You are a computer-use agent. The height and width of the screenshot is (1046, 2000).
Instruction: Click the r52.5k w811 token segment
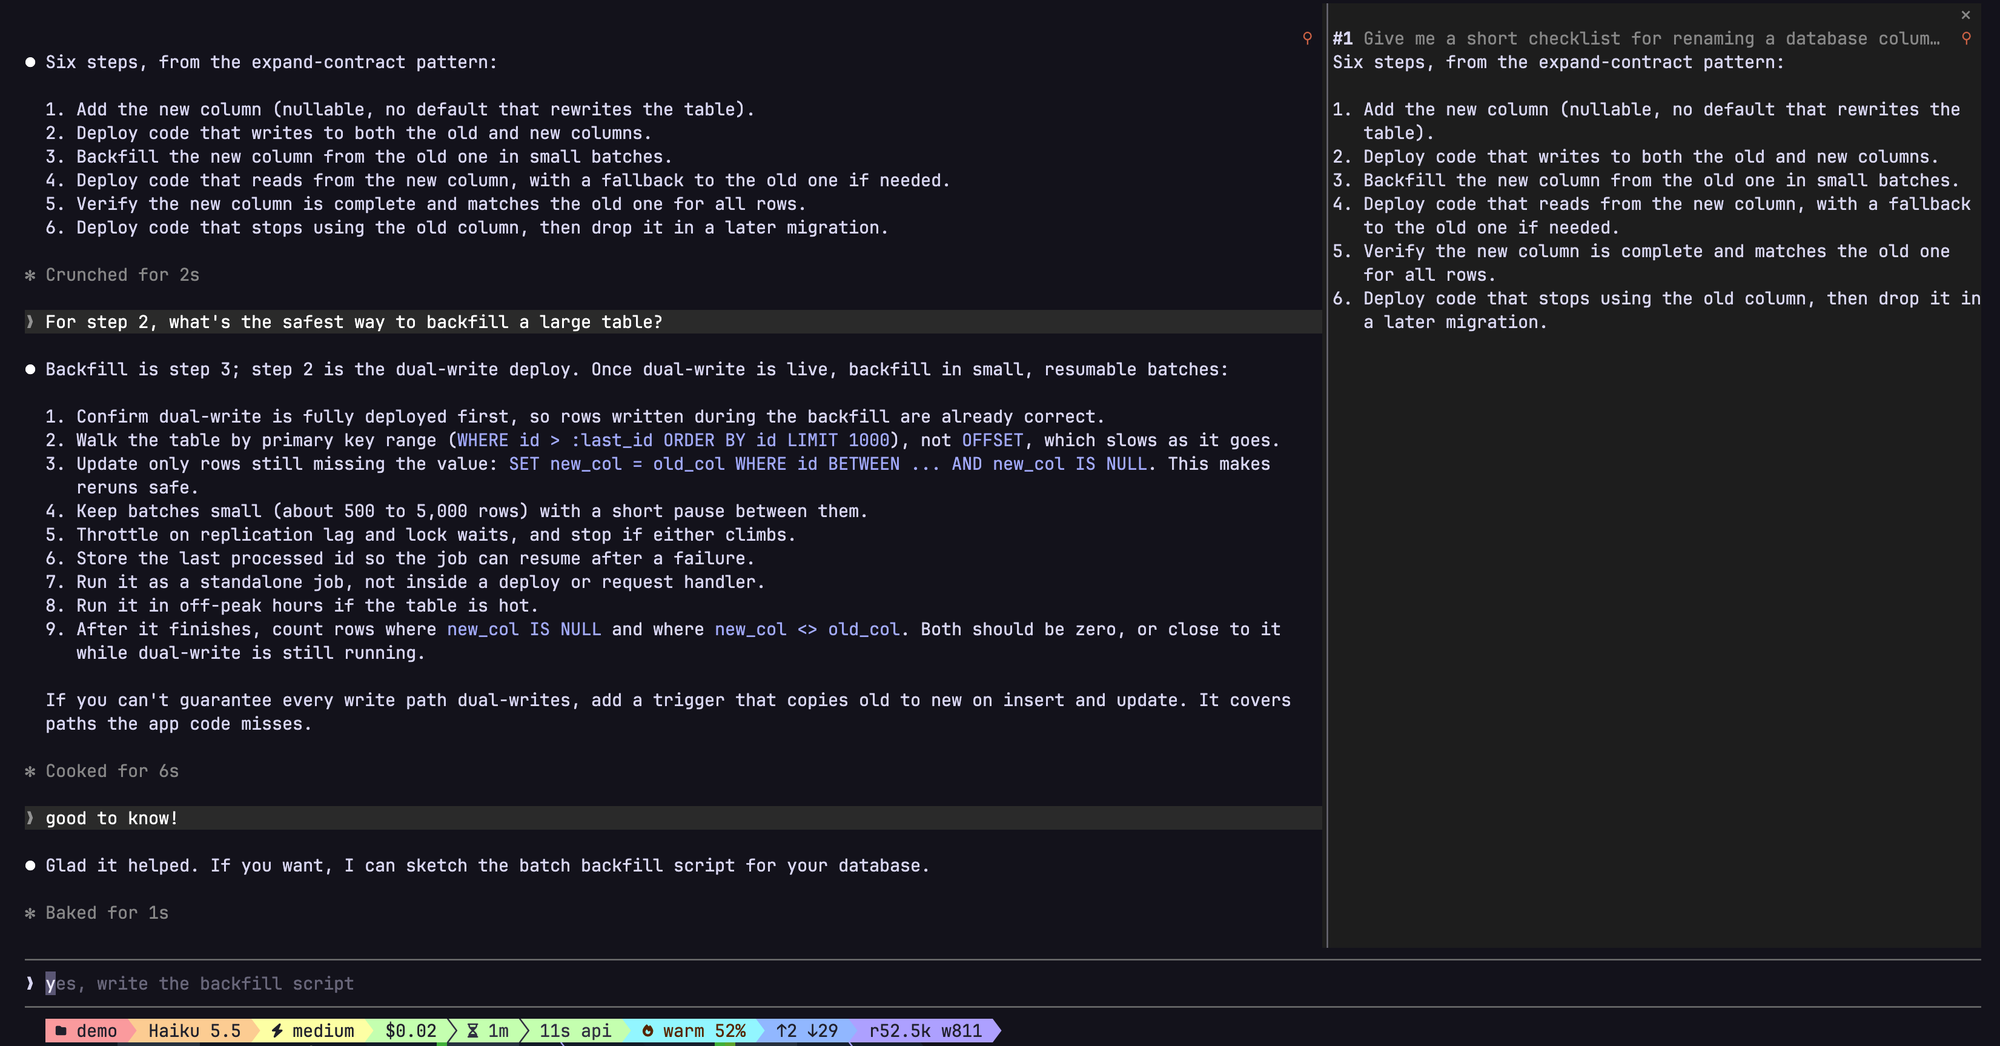[926, 1030]
